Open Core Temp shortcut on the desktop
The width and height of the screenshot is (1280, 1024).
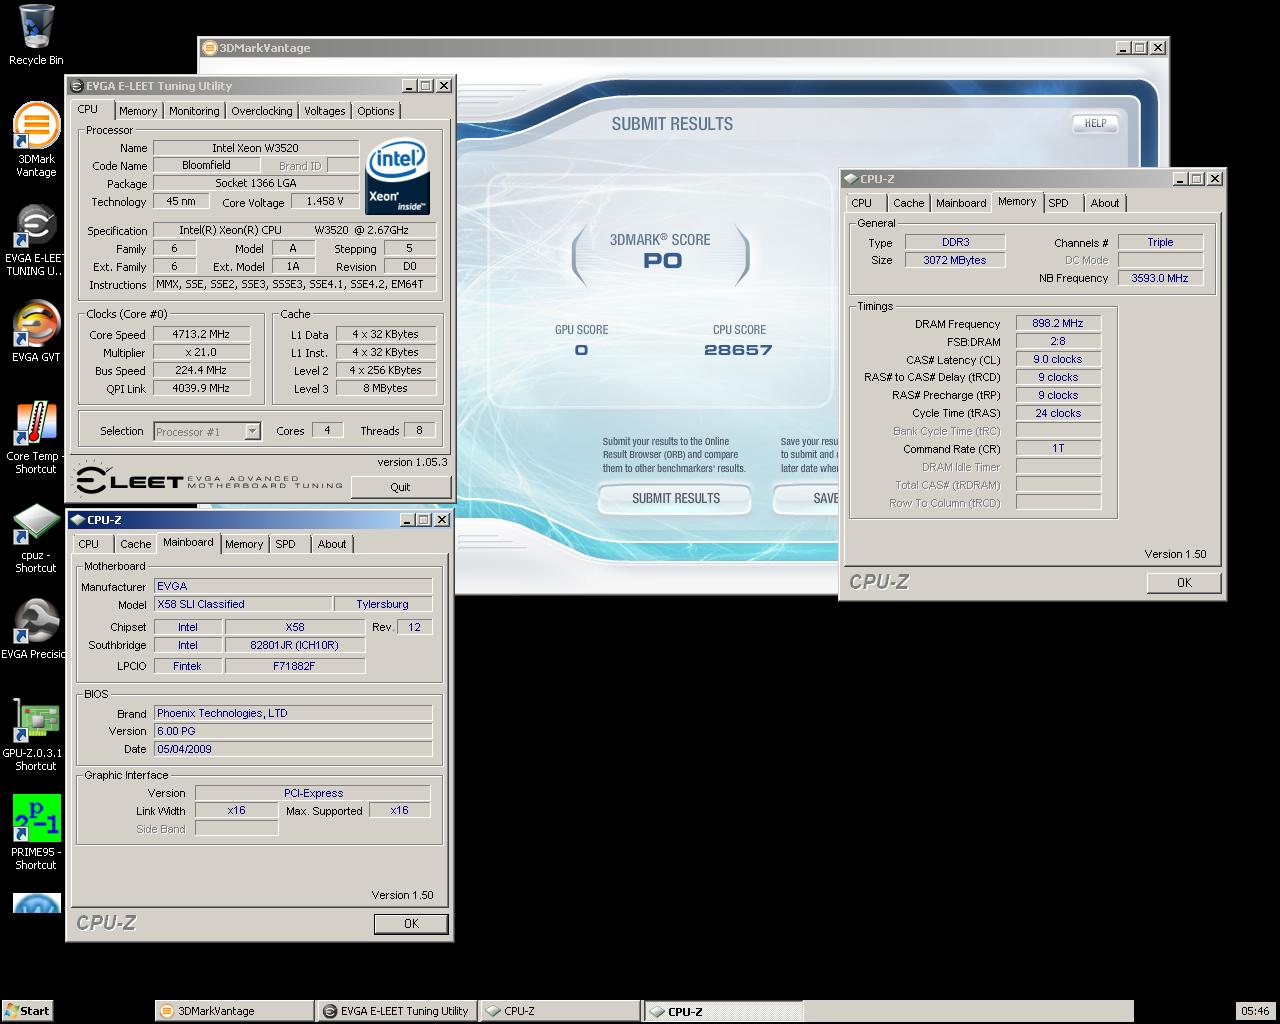click(x=36, y=438)
